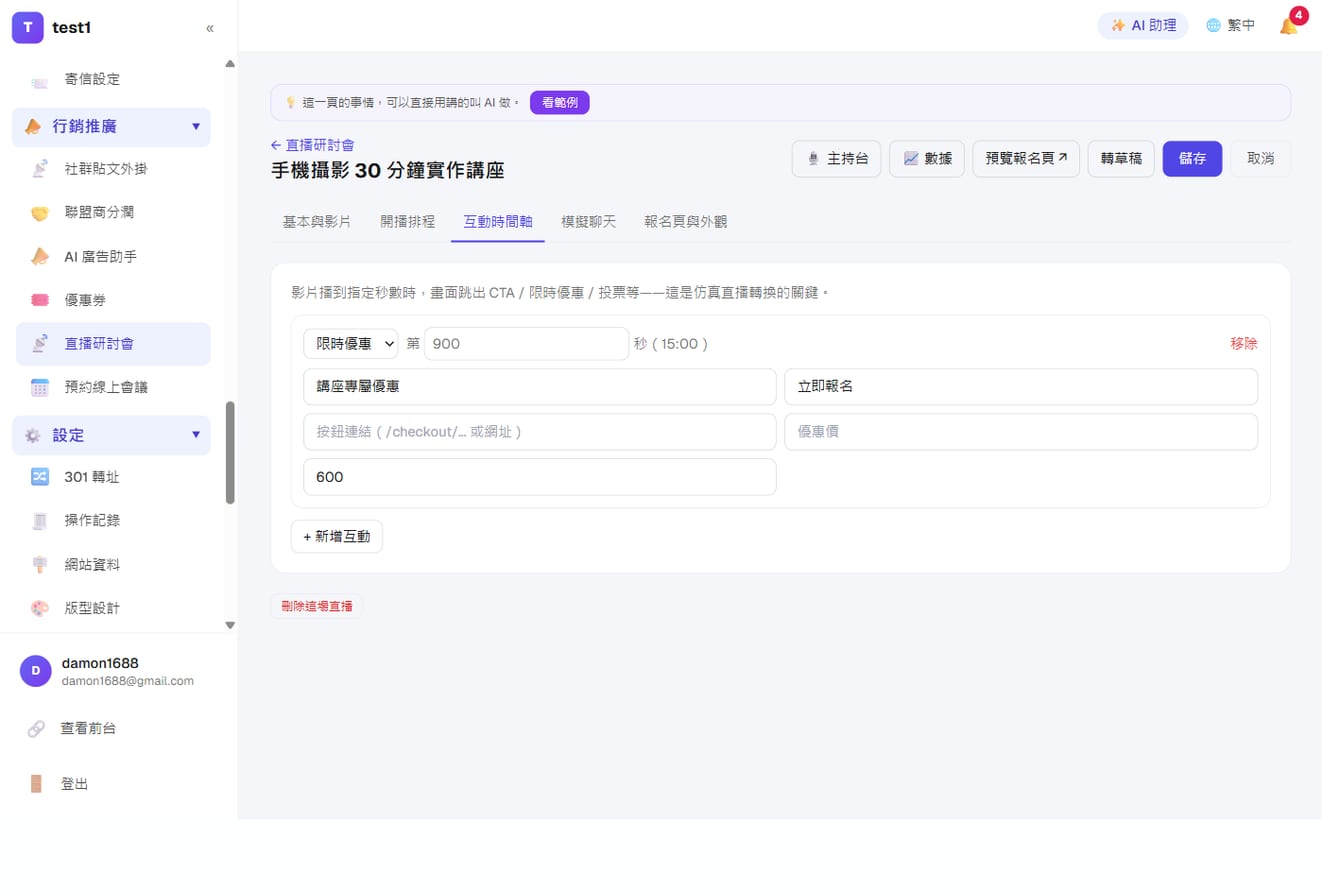Click the 社群貼文外掛 sidebar icon
Image resolution: width=1322 pixels, height=896 pixels.
coord(40,169)
